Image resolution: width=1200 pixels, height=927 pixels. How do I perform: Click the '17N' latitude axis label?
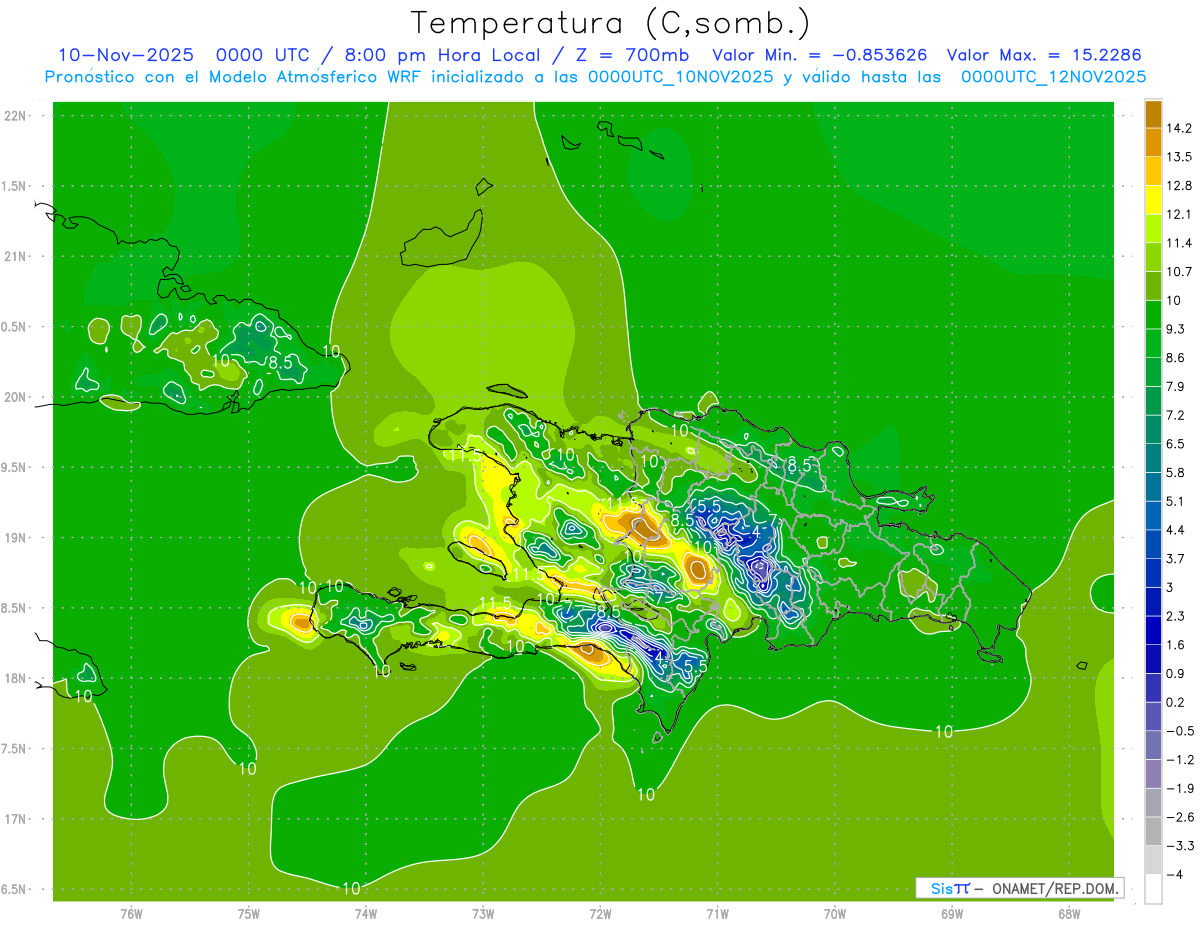15,819
